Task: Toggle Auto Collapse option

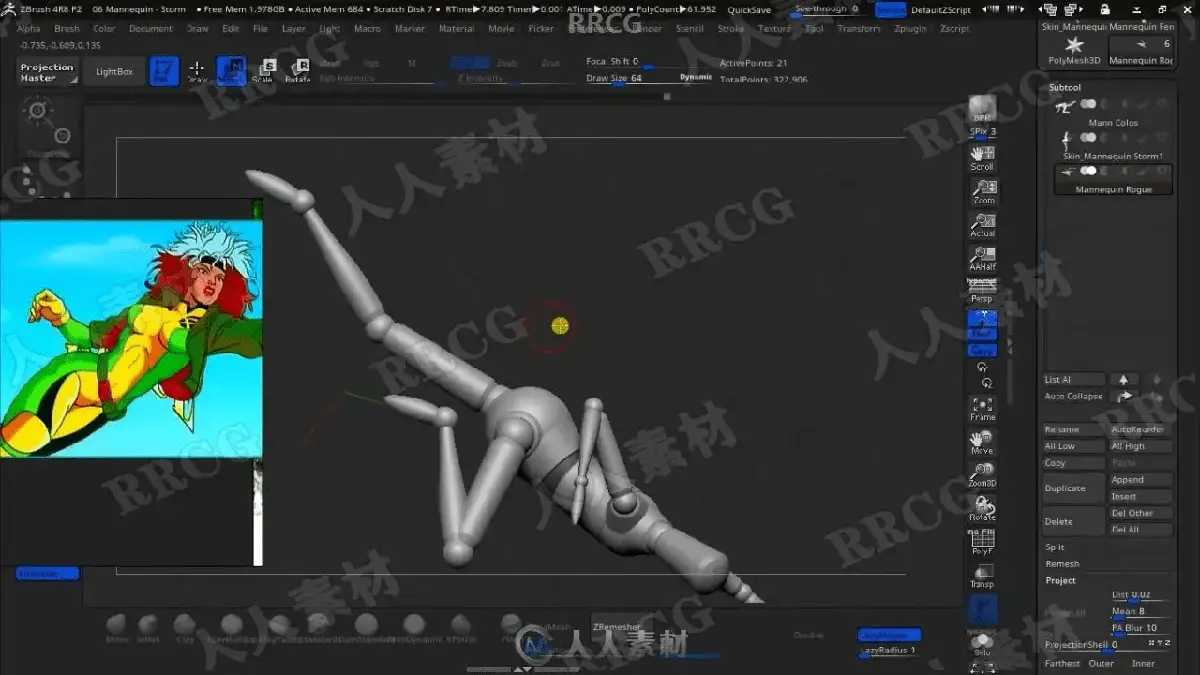Action: 1074,396
